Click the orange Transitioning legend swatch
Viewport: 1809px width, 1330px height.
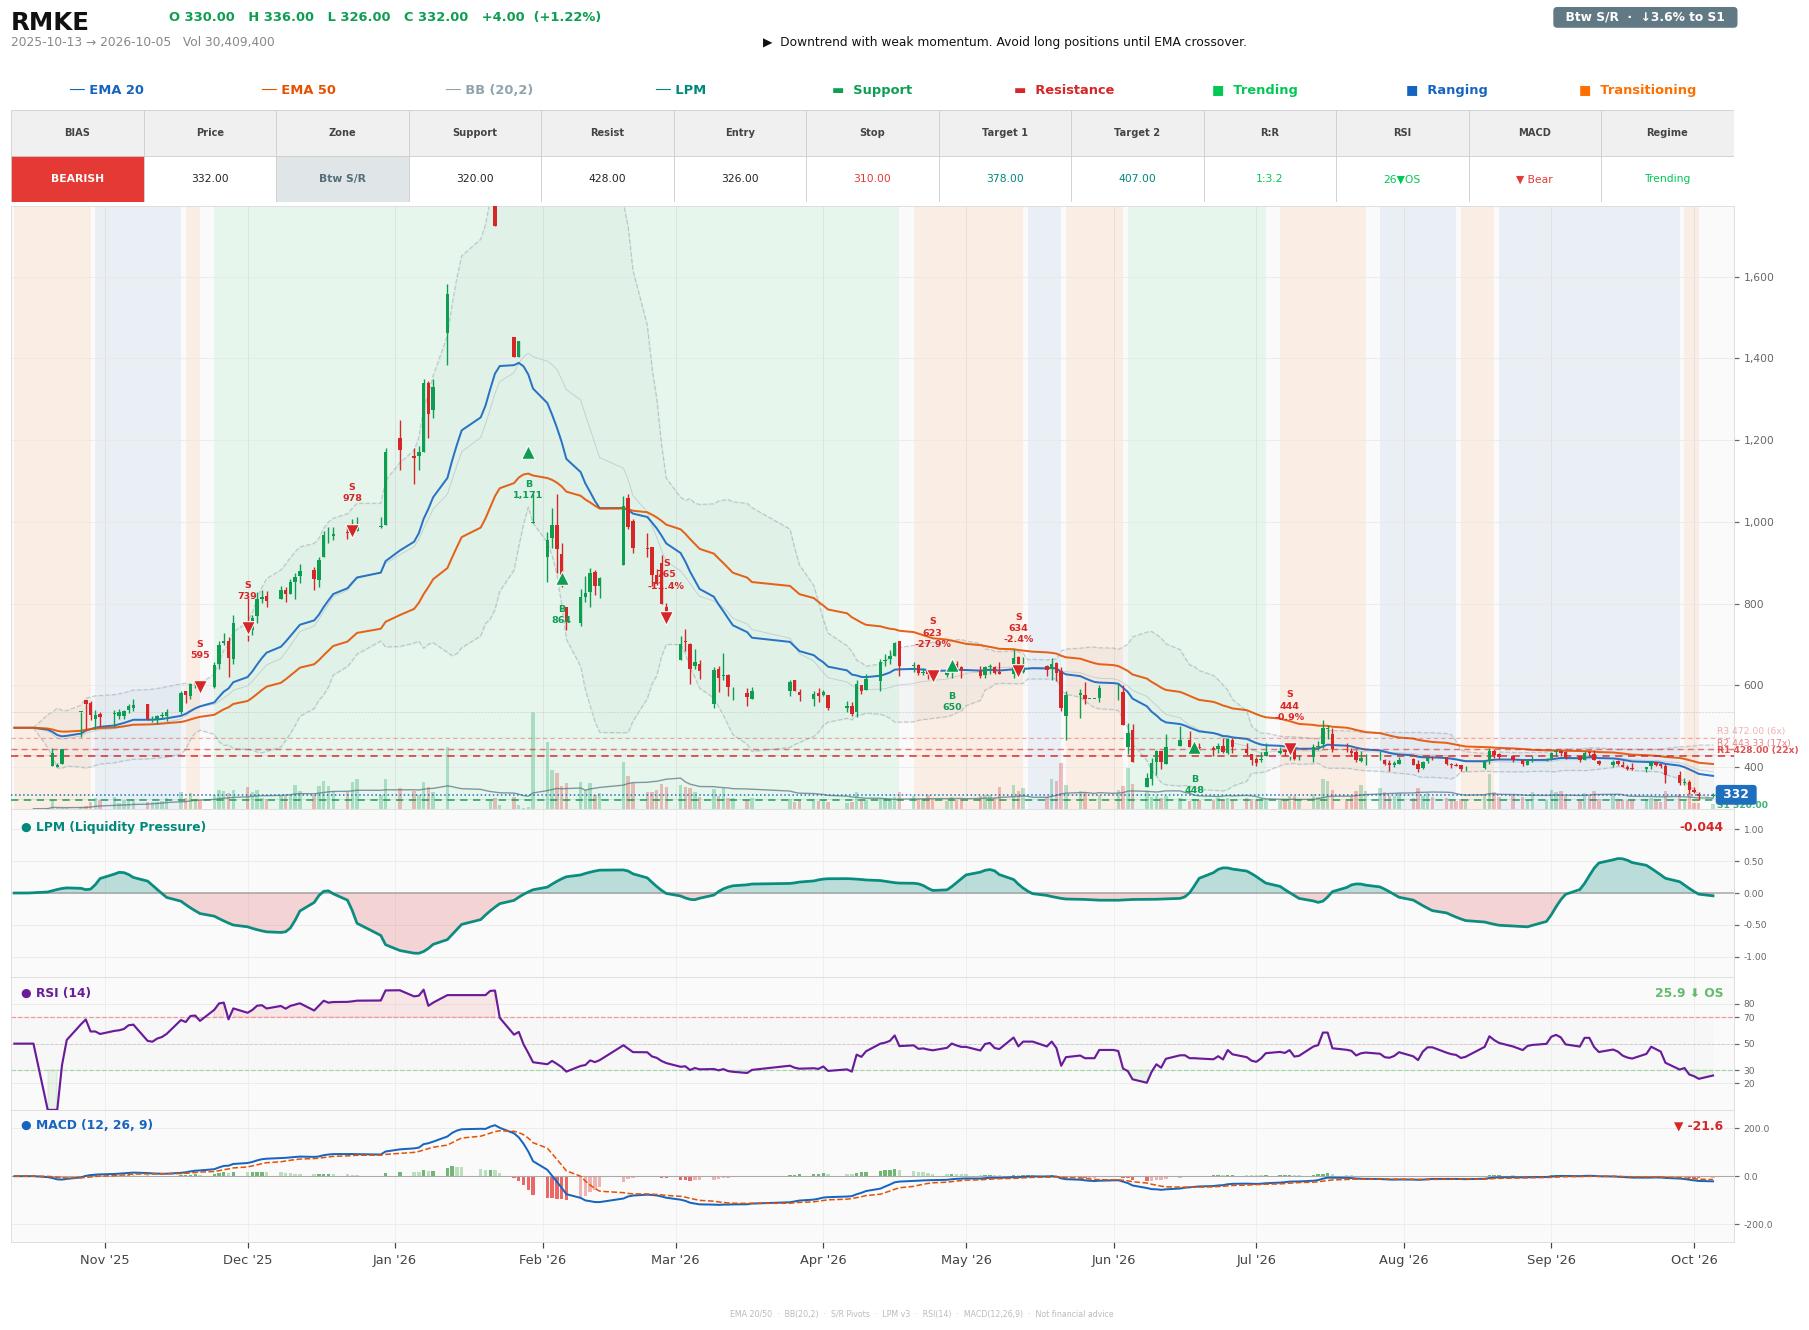pos(1585,90)
